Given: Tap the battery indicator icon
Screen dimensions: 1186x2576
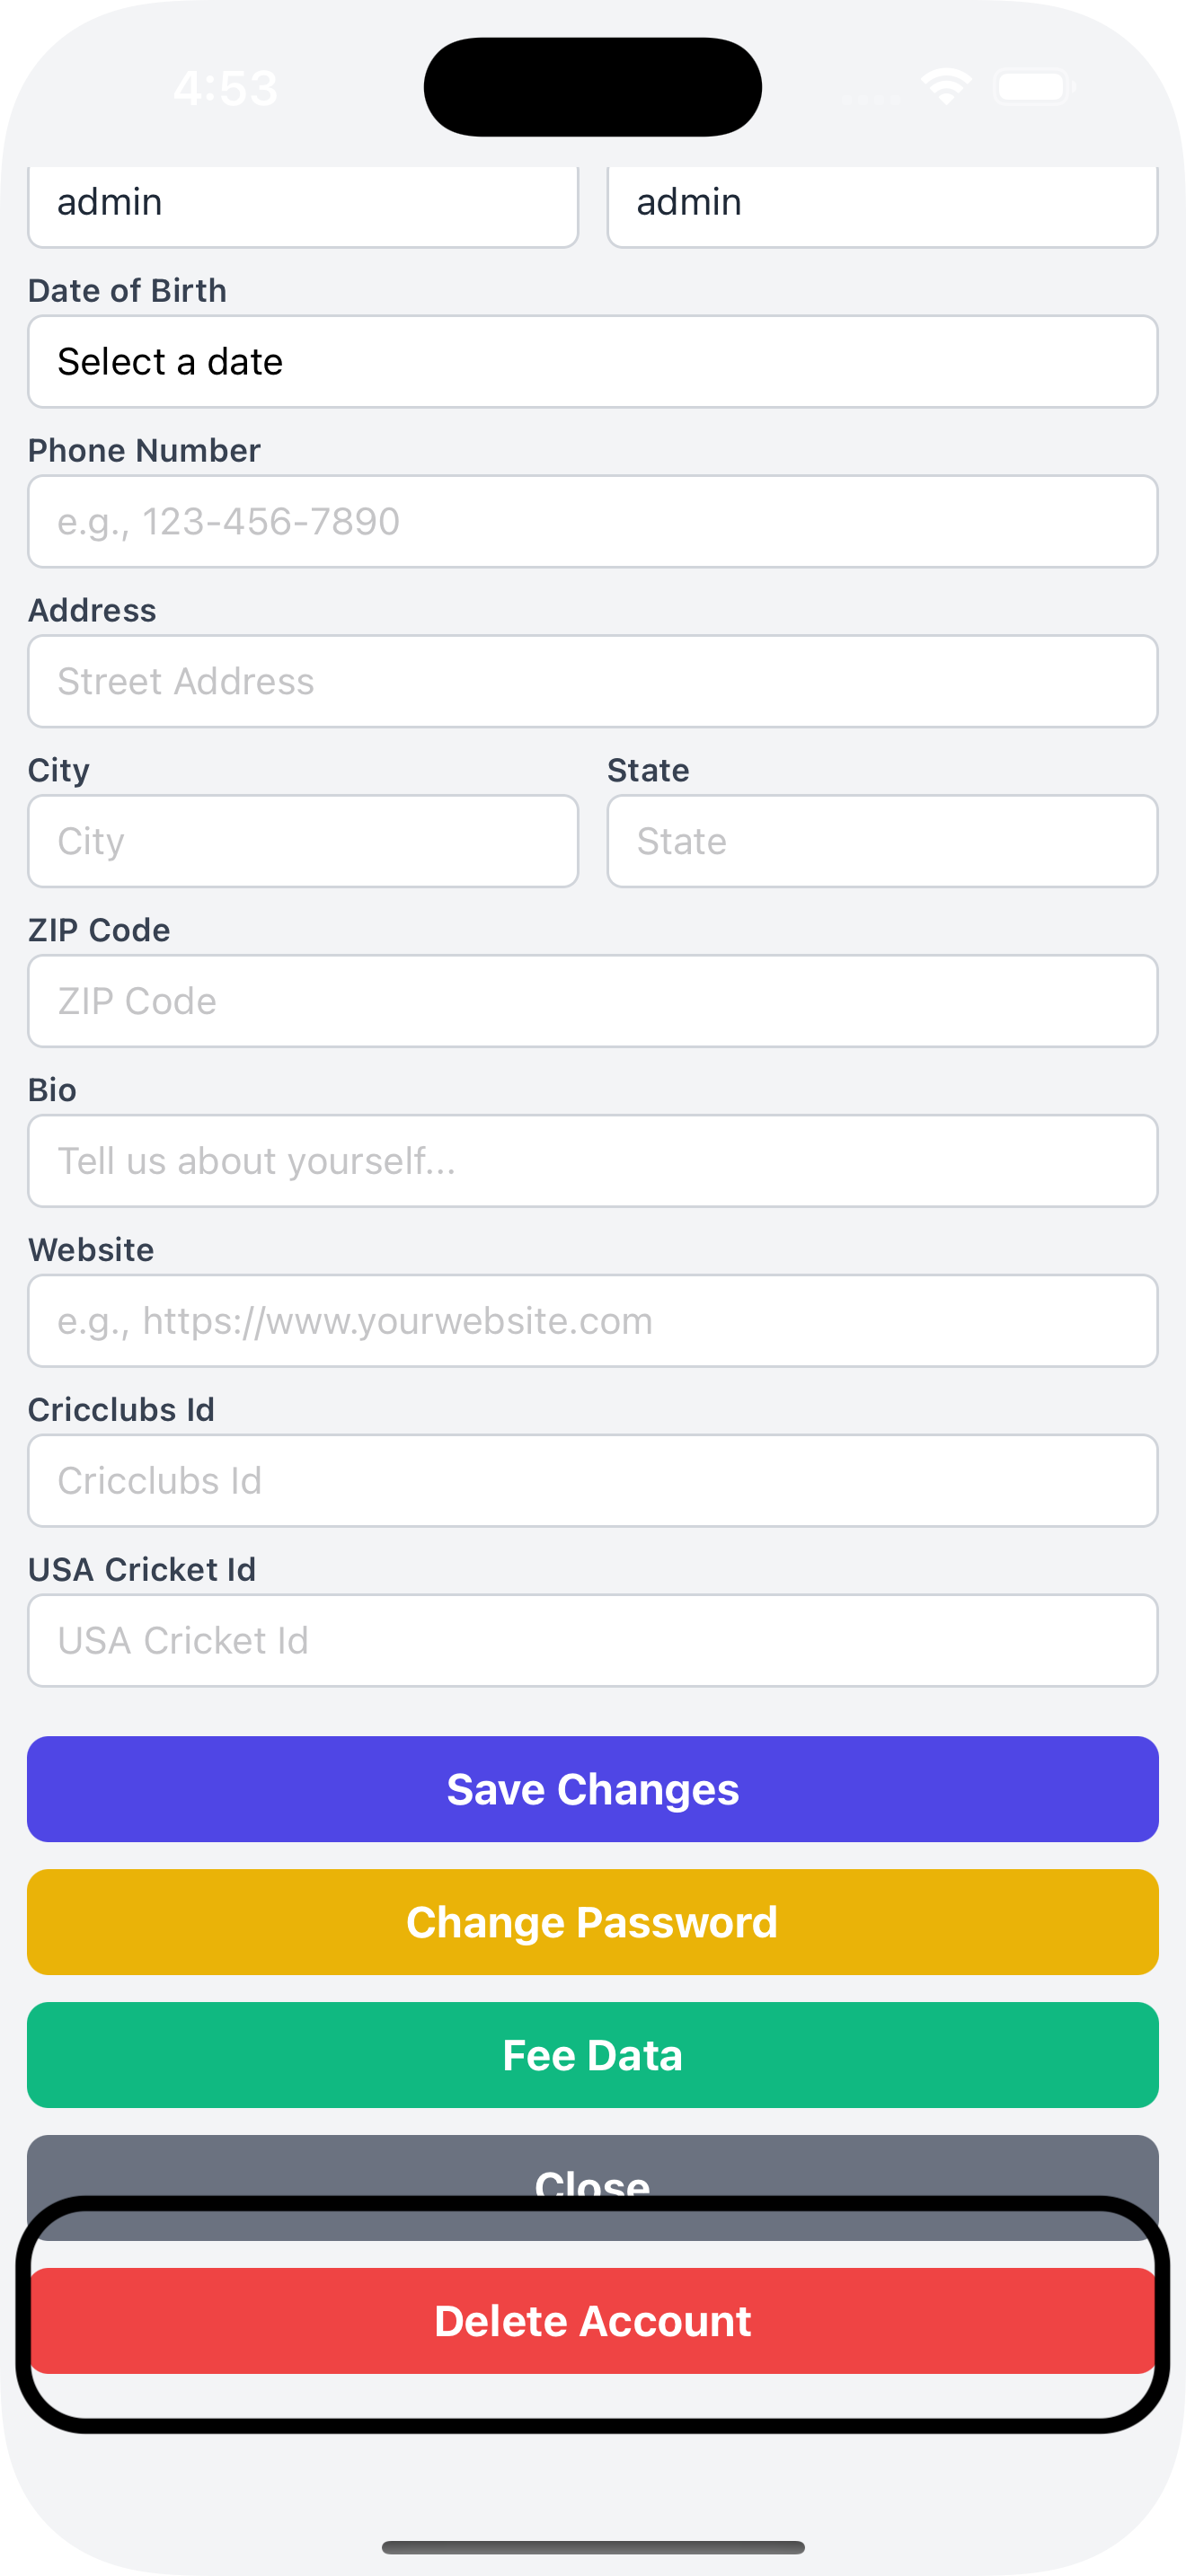Looking at the screenshot, I should tap(1034, 87).
